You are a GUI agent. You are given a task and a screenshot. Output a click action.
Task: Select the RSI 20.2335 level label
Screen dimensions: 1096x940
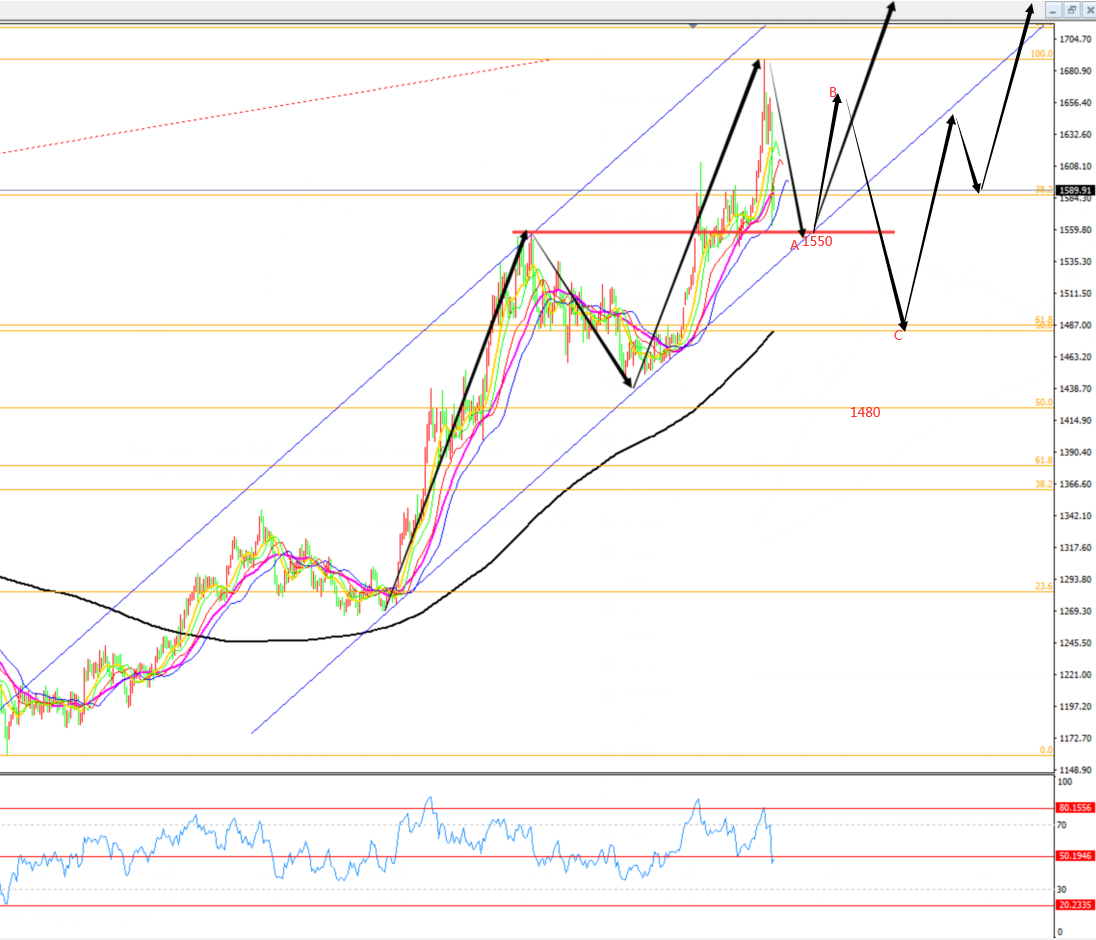point(1075,906)
